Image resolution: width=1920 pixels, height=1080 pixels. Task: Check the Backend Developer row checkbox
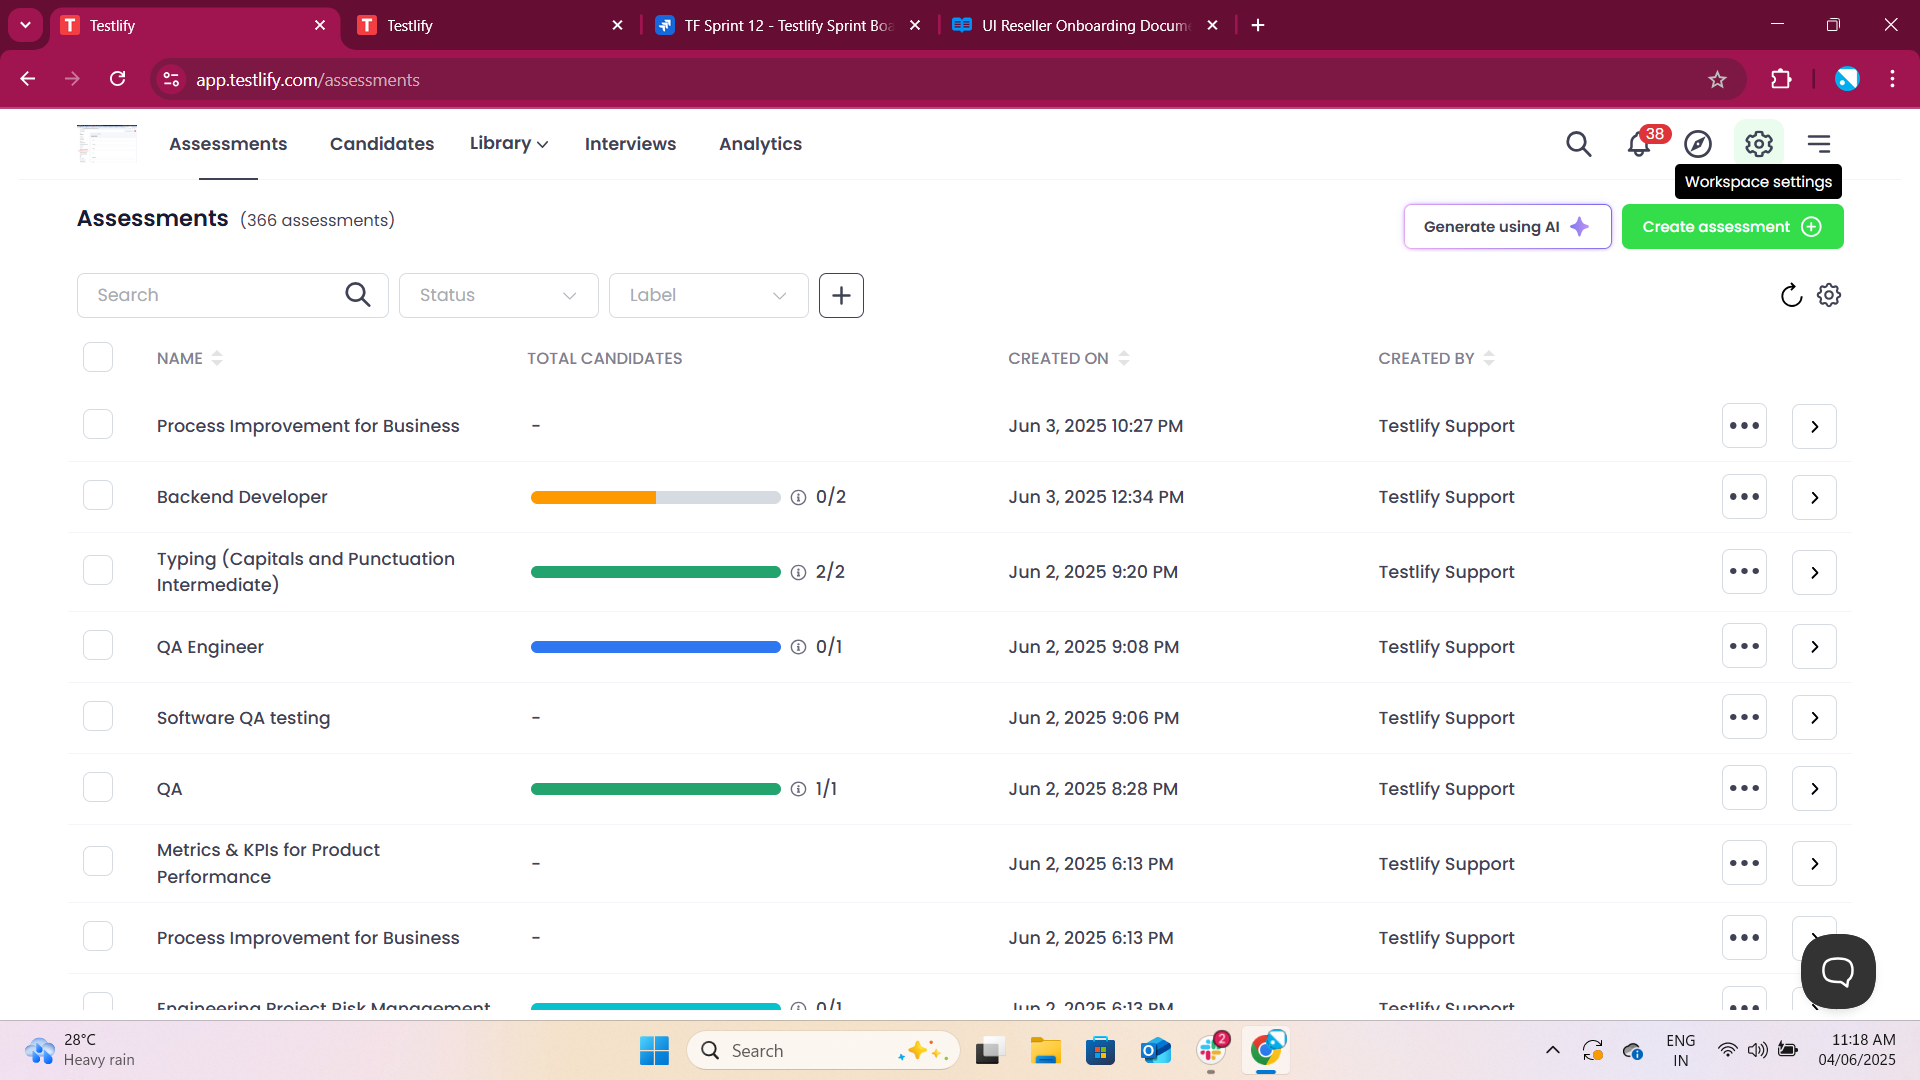coord(98,496)
